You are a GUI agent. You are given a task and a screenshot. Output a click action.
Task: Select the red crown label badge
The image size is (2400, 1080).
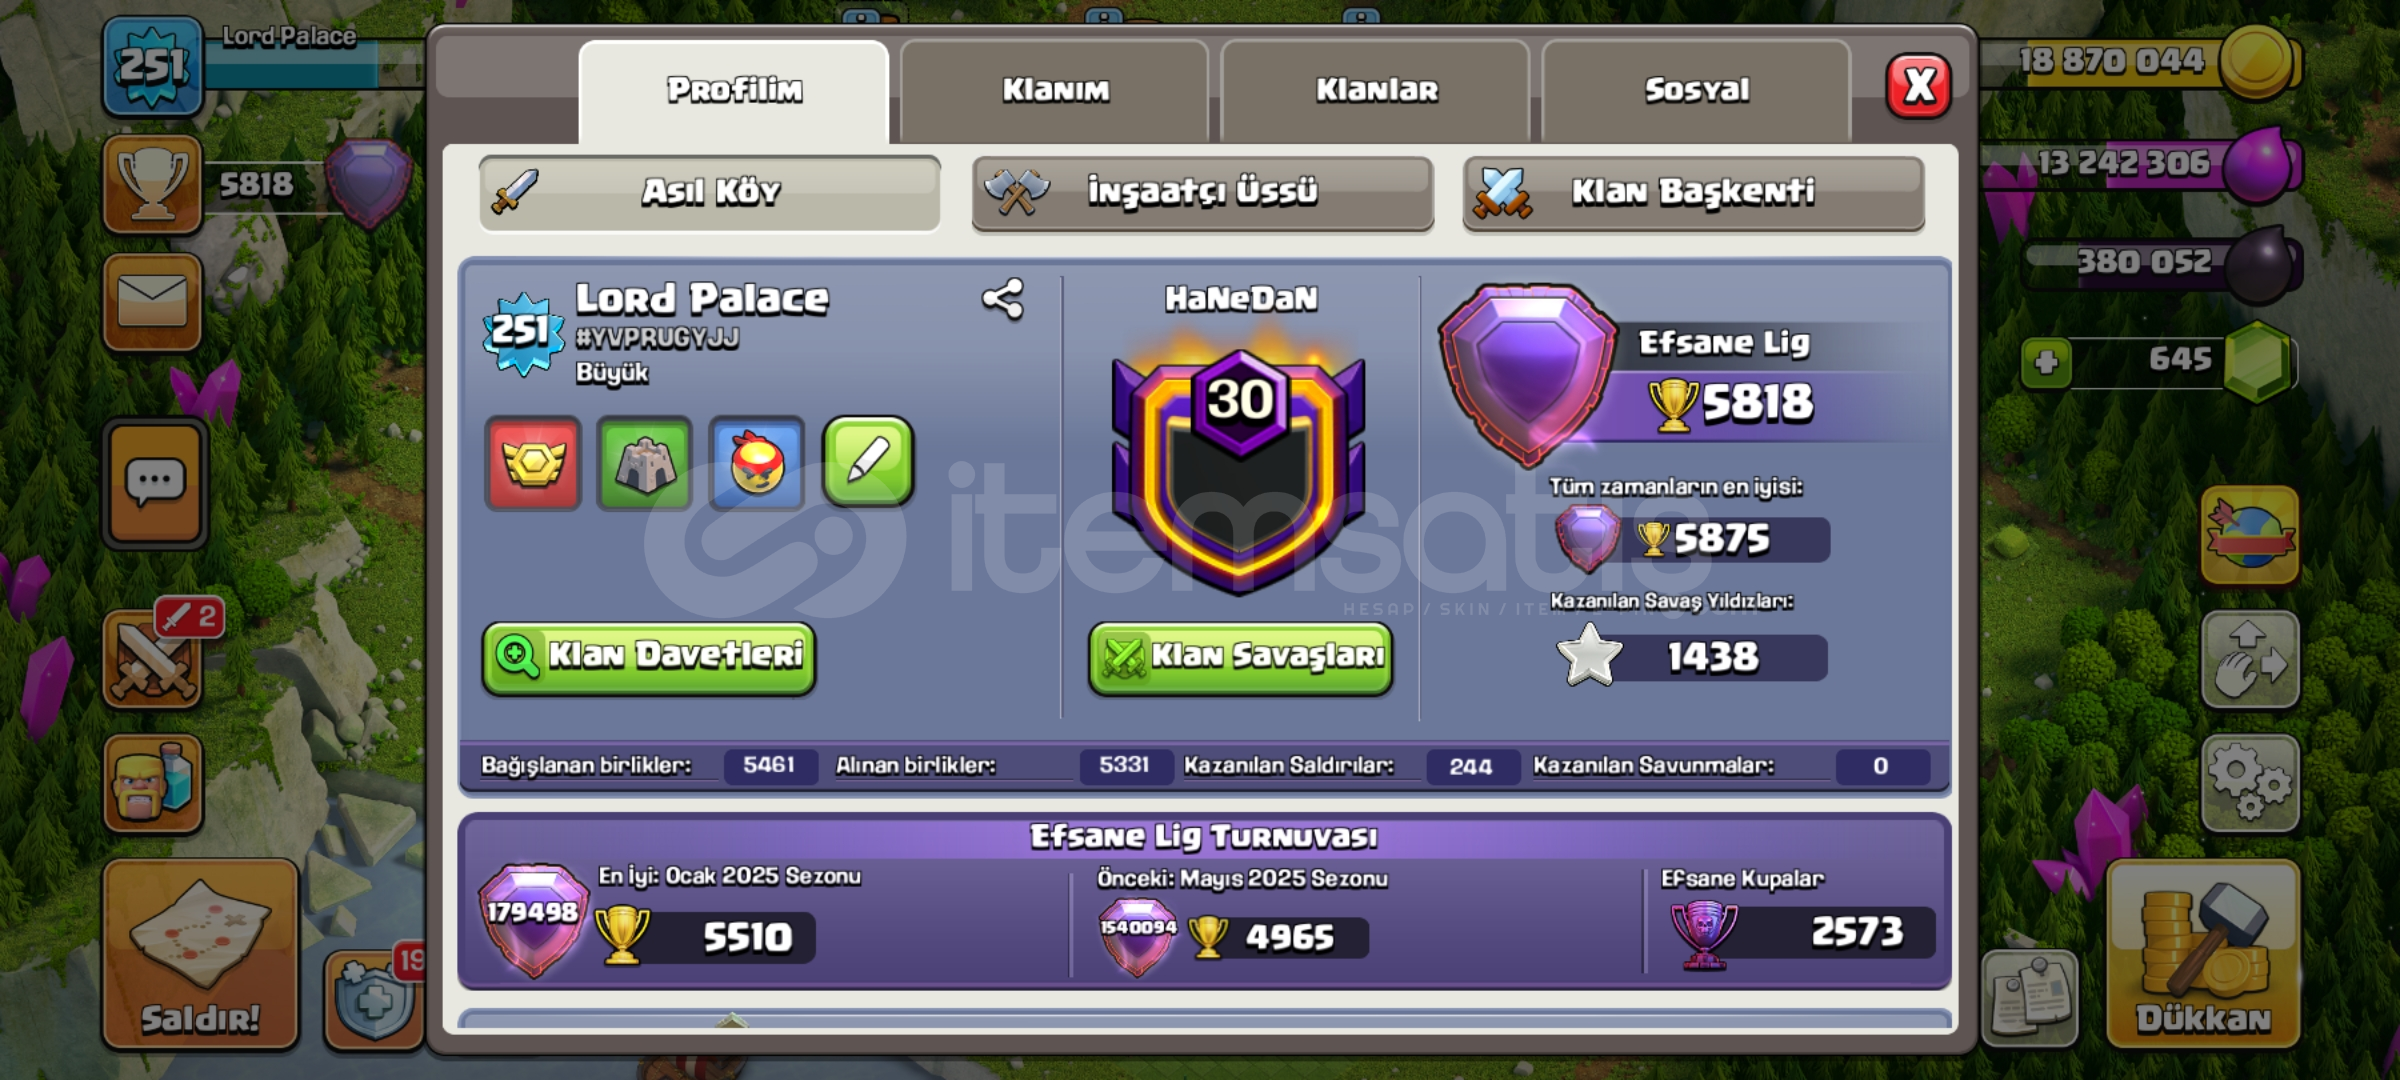point(533,463)
